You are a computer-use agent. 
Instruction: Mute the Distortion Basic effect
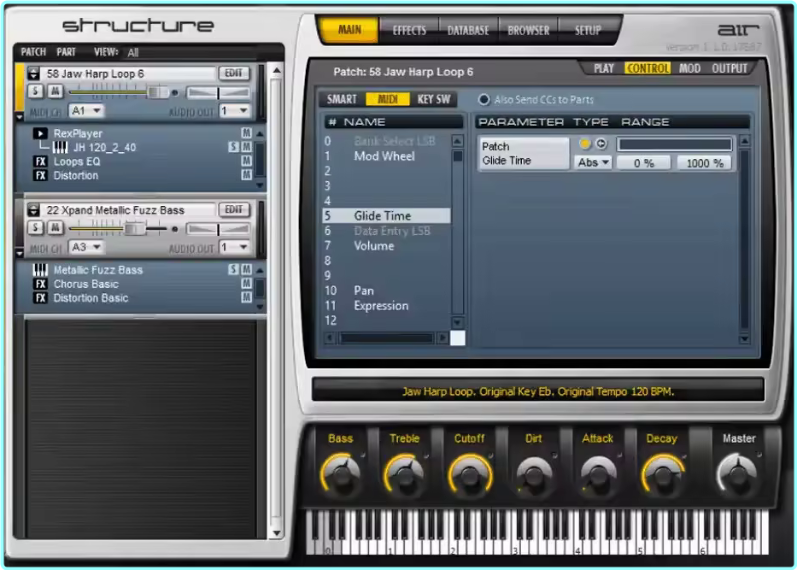(247, 297)
